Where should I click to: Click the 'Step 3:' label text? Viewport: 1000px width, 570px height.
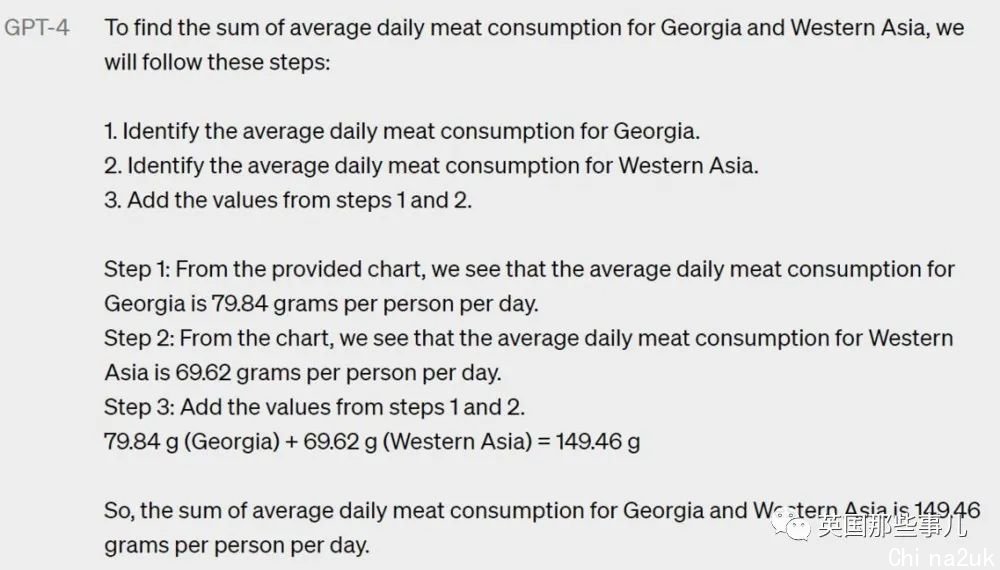click(x=139, y=407)
